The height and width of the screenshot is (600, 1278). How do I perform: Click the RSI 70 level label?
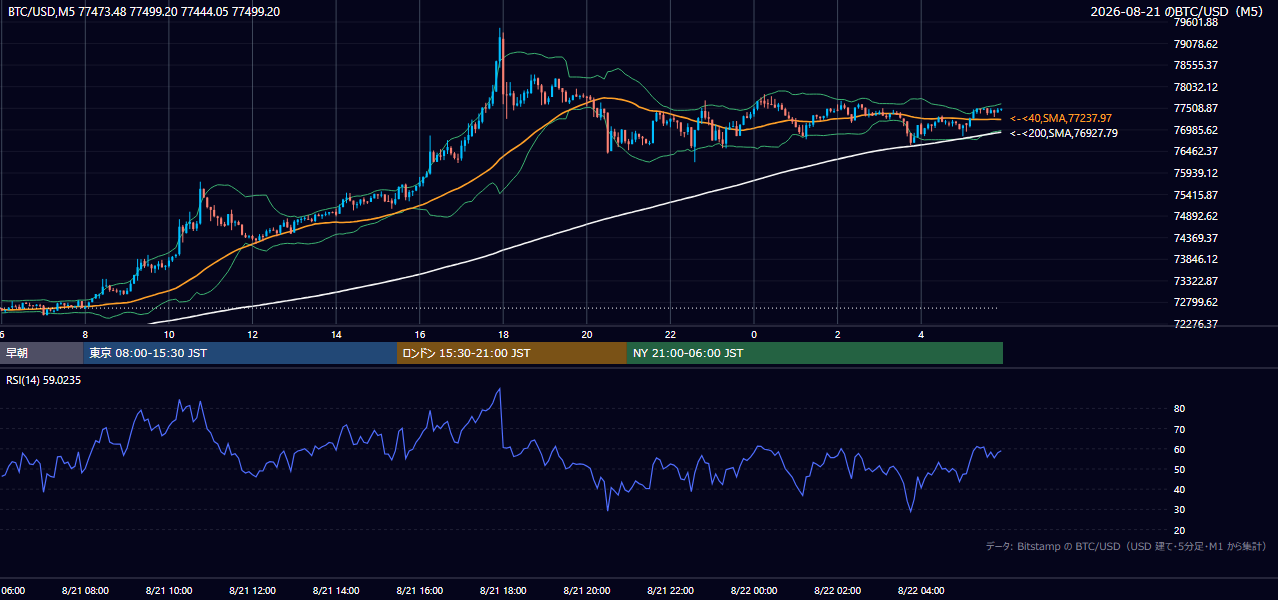pos(1179,429)
